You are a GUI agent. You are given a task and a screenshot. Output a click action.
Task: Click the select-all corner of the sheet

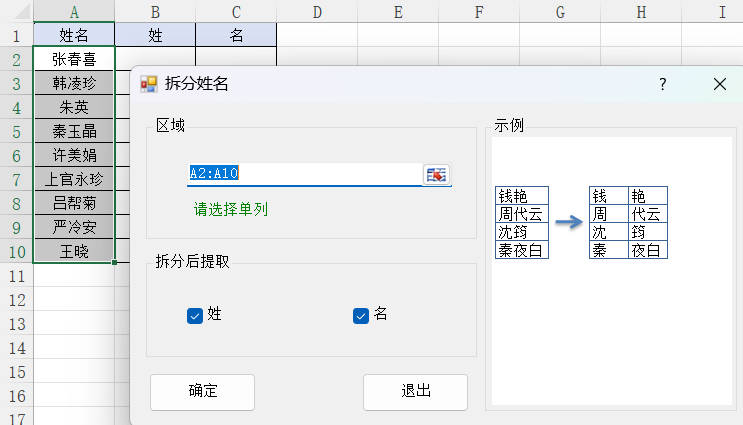pos(16,12)
